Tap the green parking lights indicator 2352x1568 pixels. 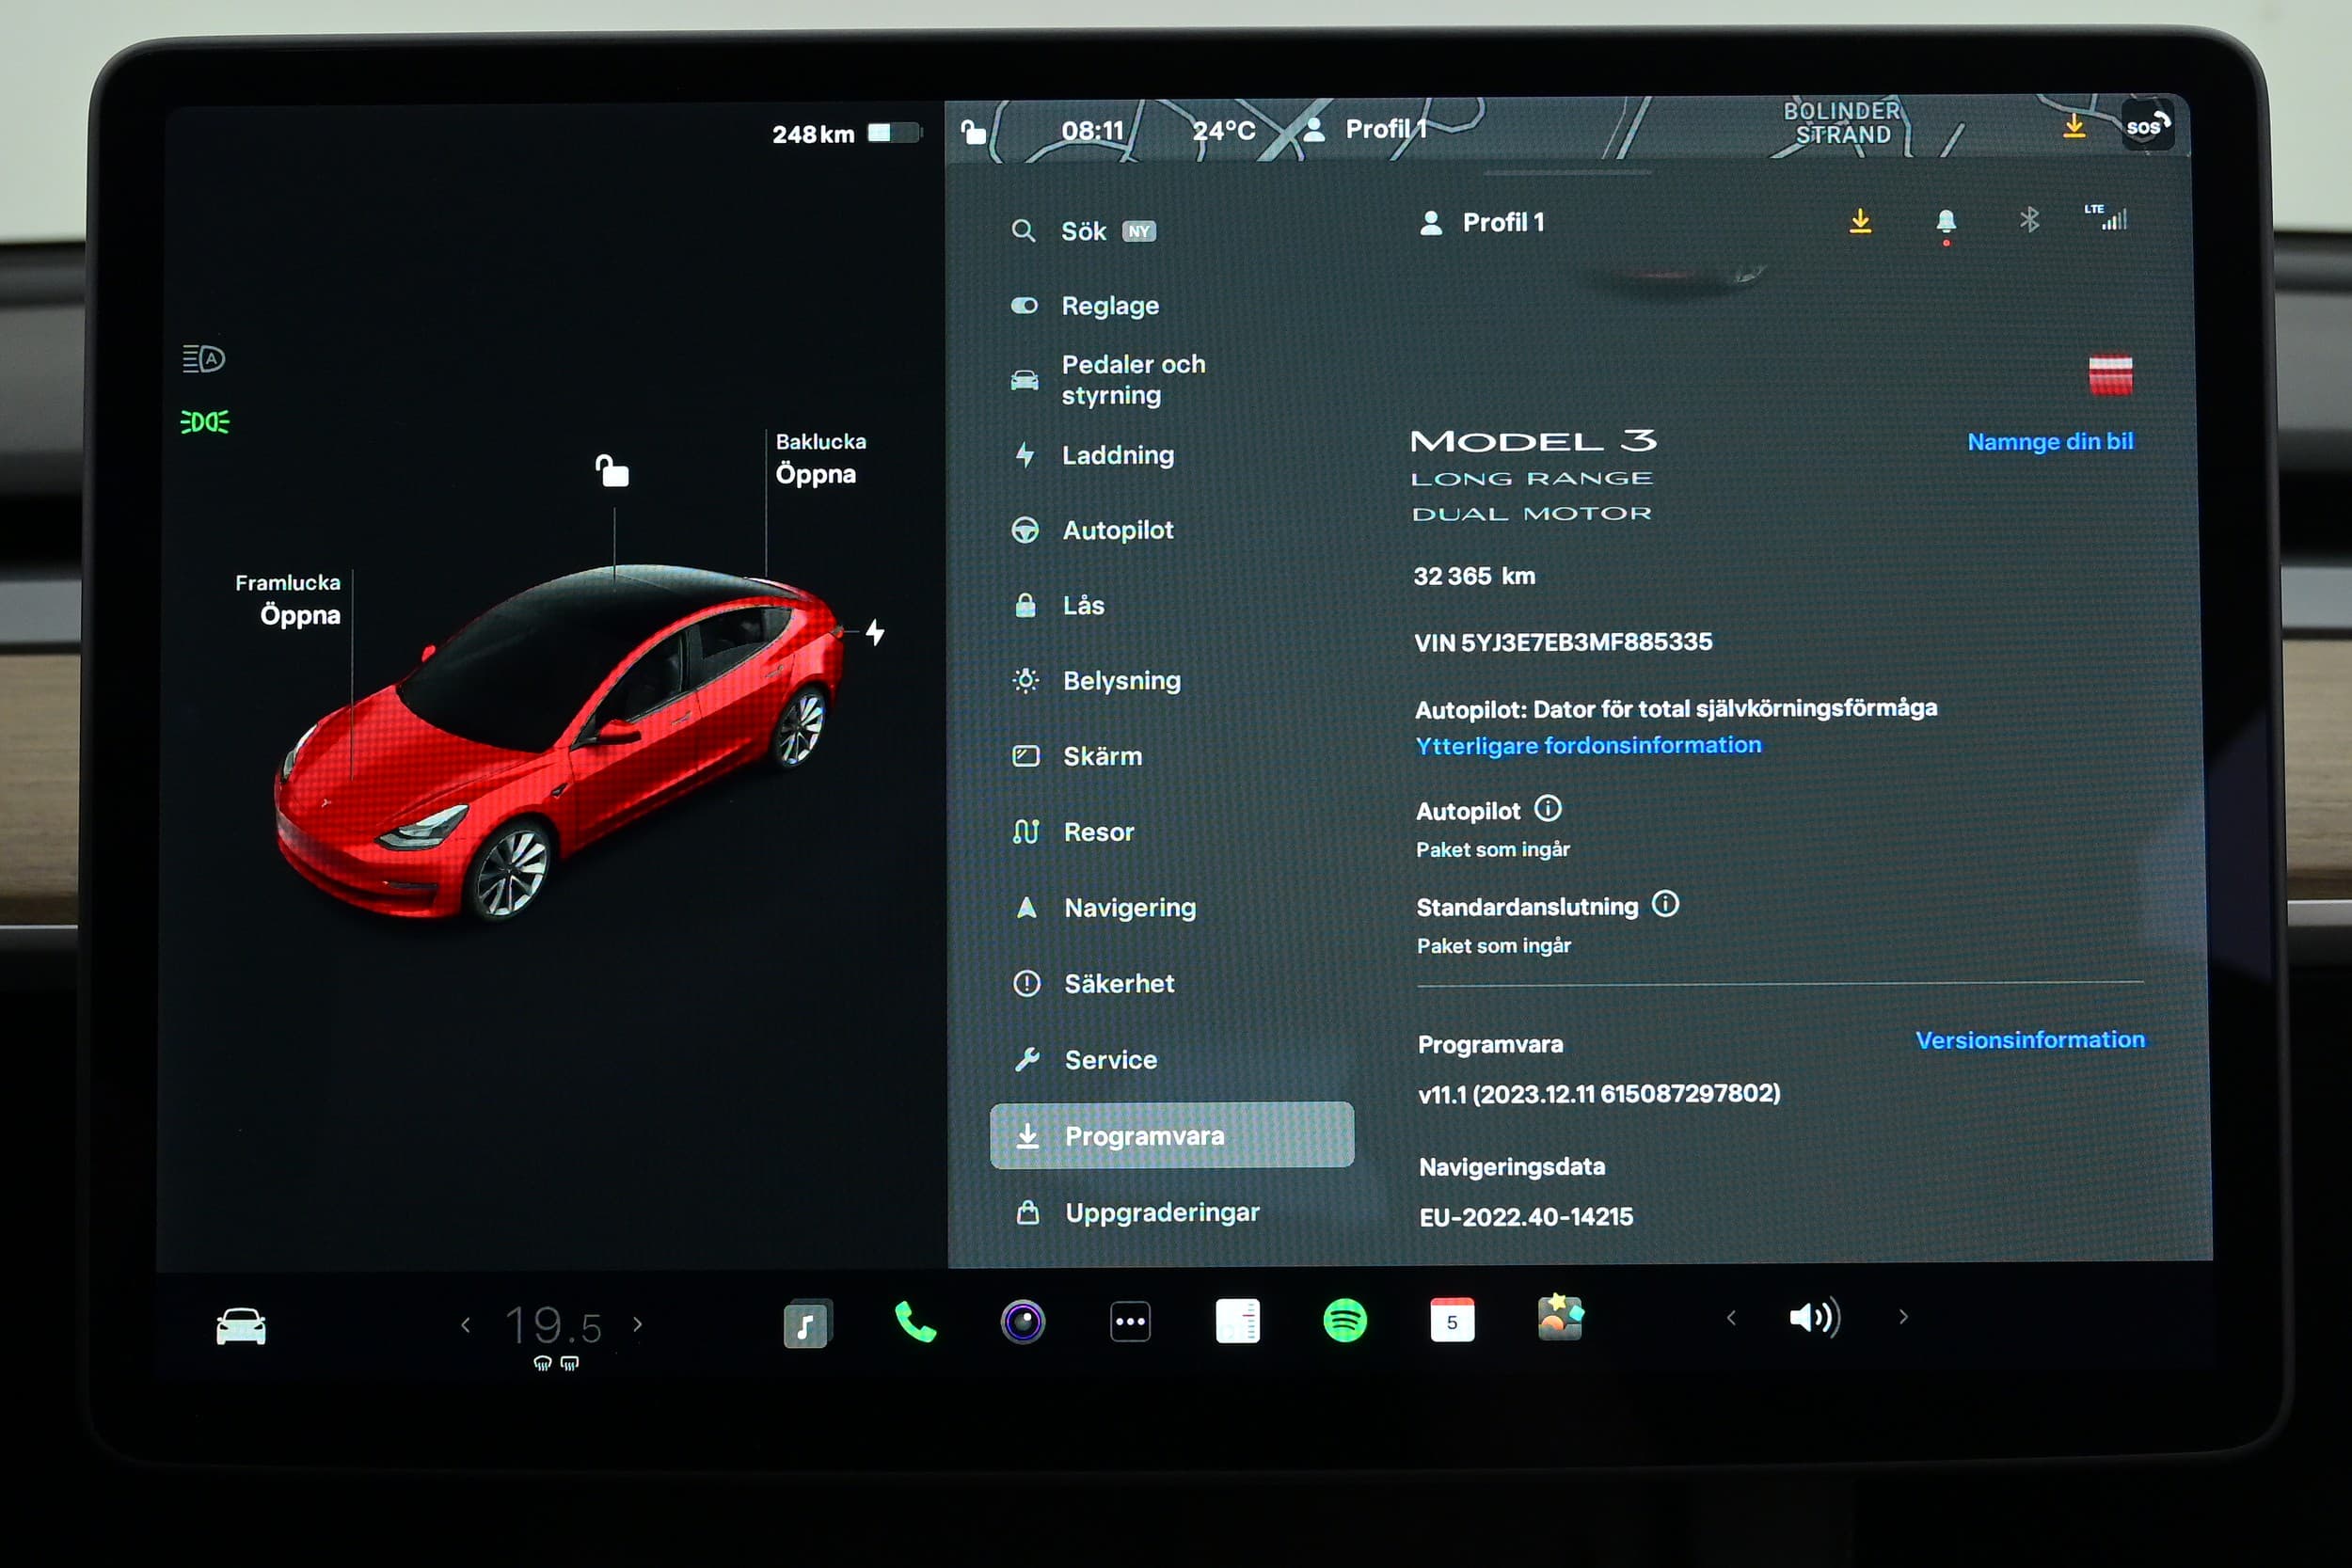pos(205,422)
